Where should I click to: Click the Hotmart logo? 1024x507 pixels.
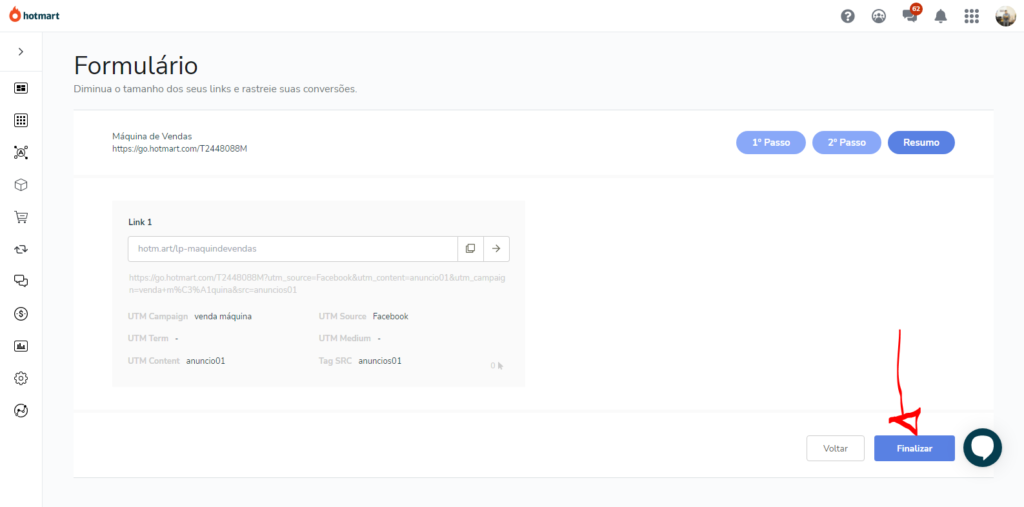point(35,15)
